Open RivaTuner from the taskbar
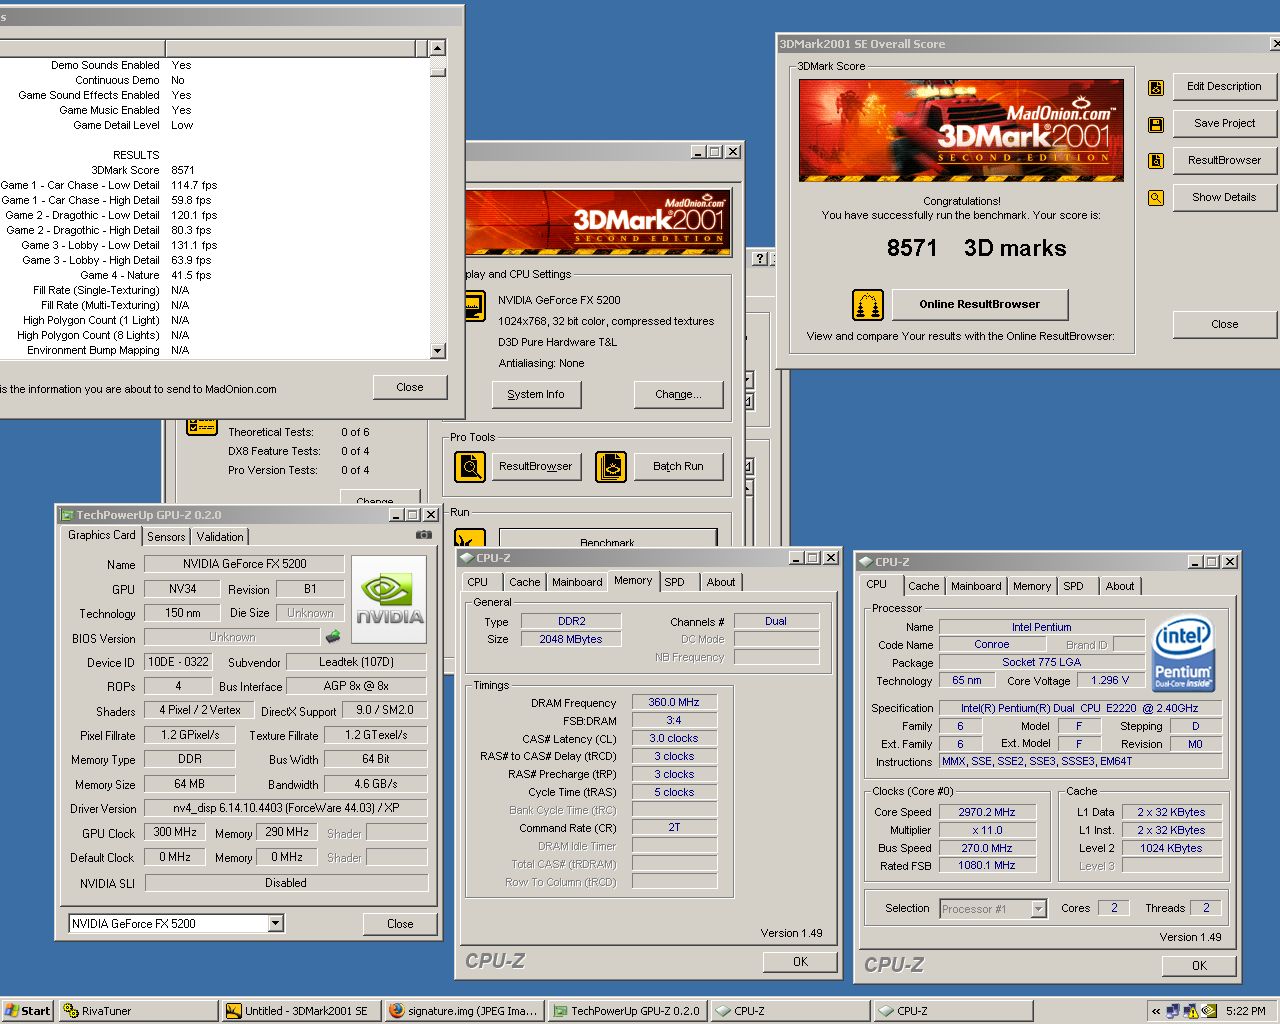The height and width of the screenshot is (1024, 1280). [138, 1011]
